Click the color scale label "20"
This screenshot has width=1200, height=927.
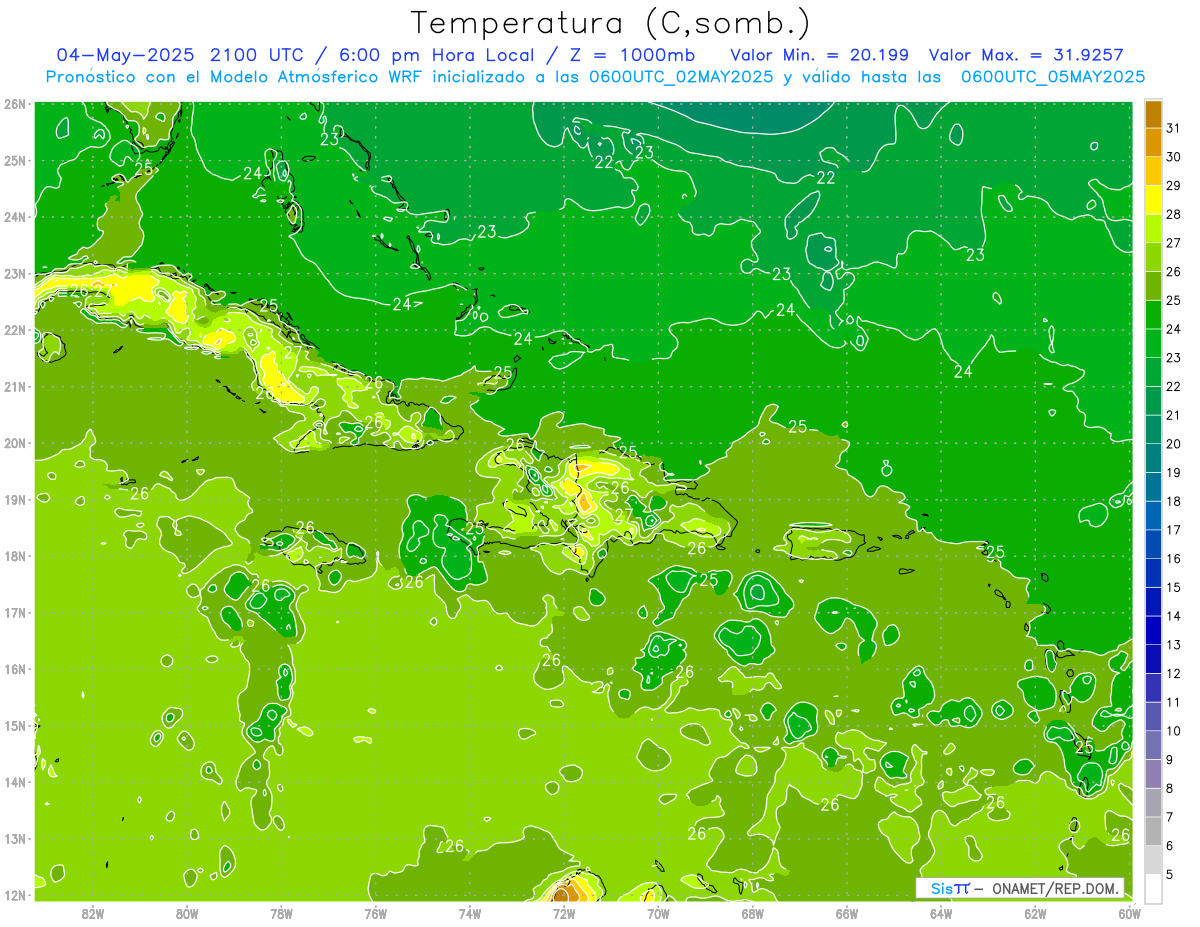[x=1173, y=443]
